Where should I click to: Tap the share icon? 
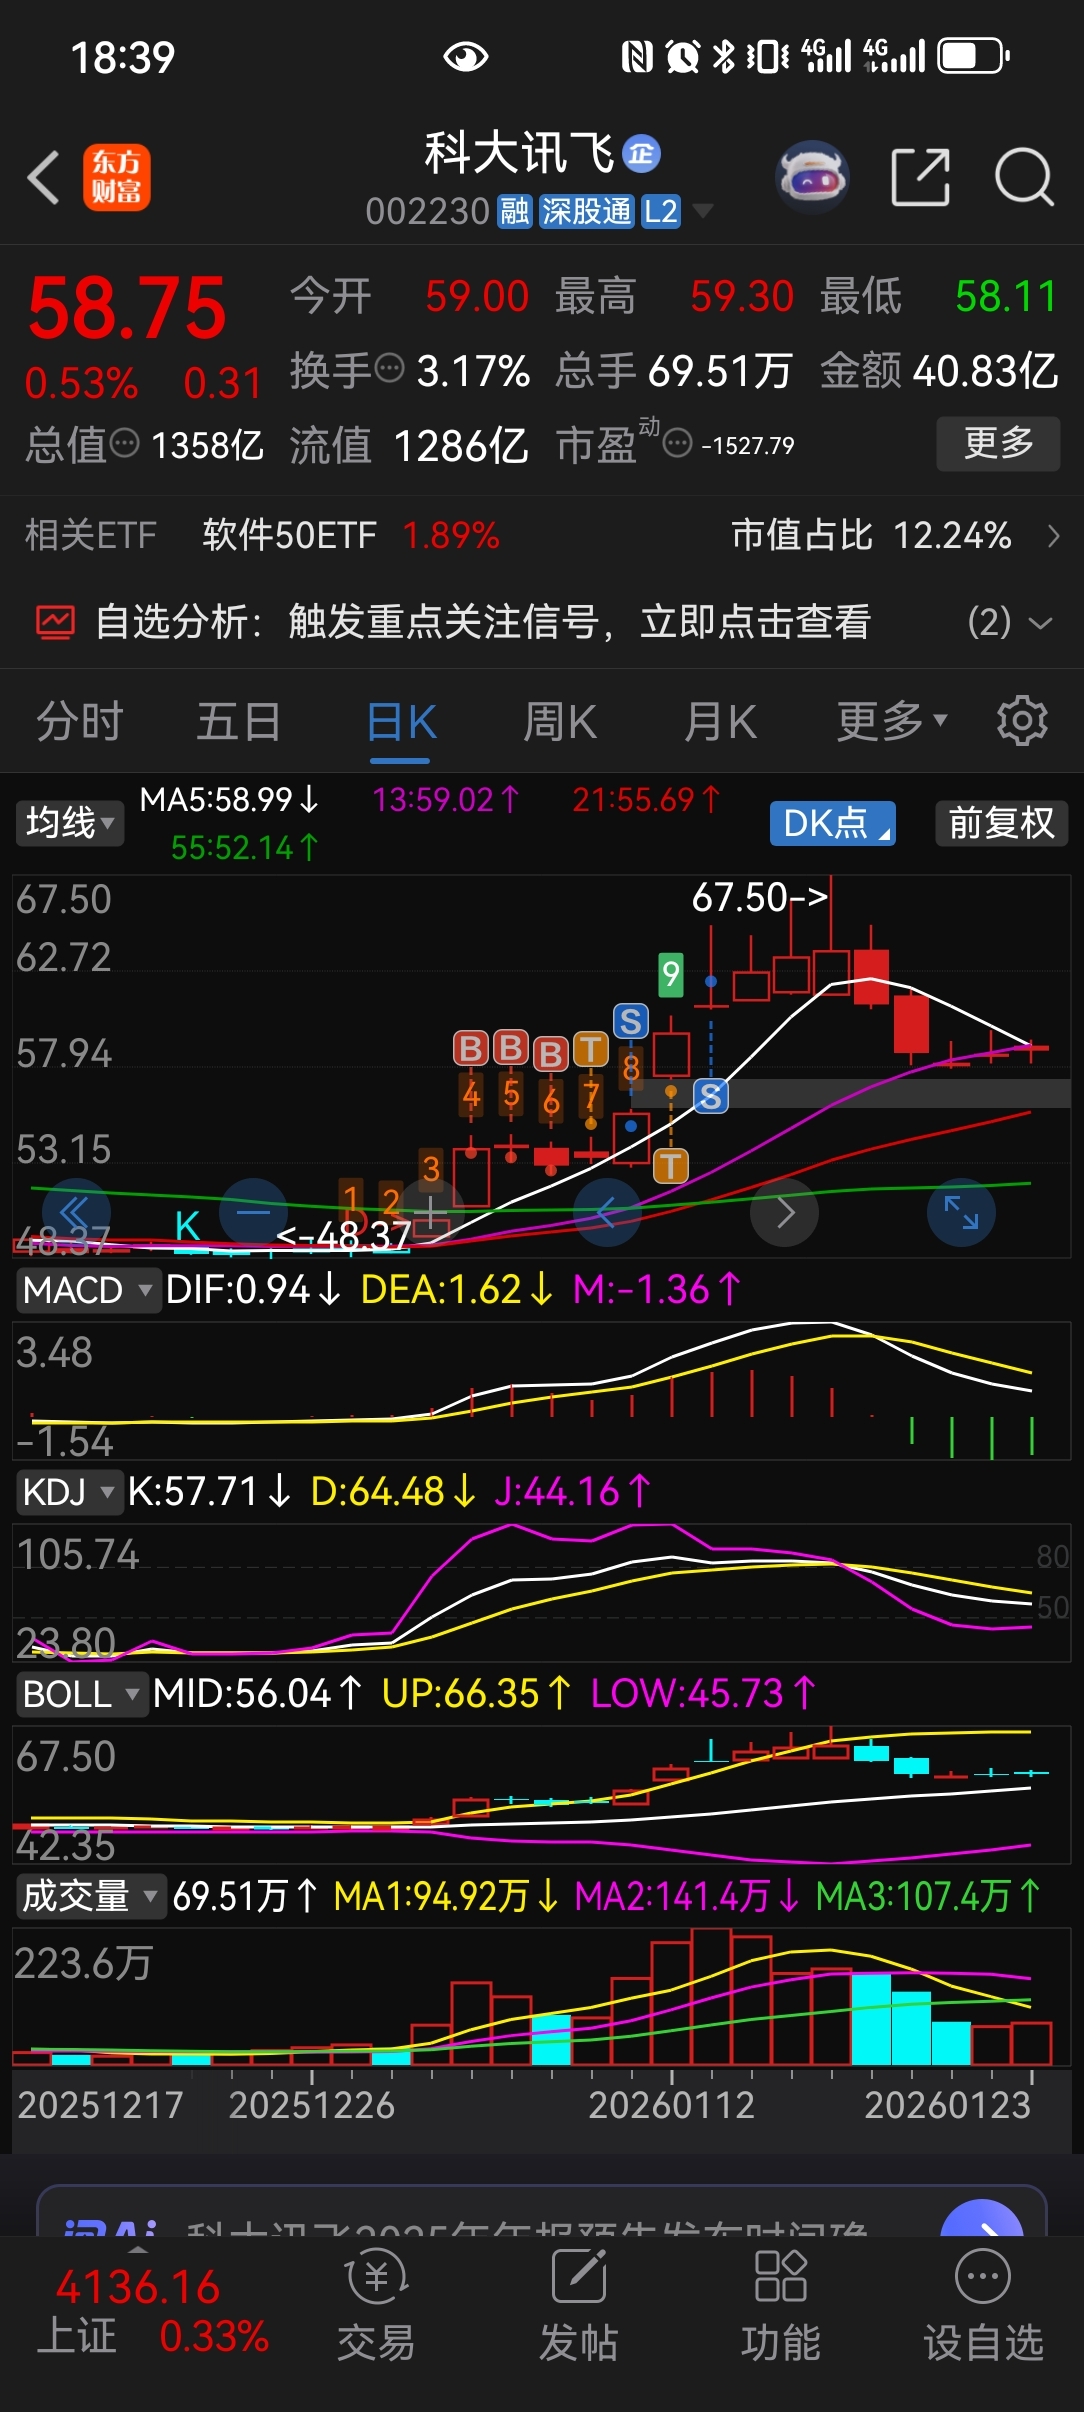(x=920, y=177)
